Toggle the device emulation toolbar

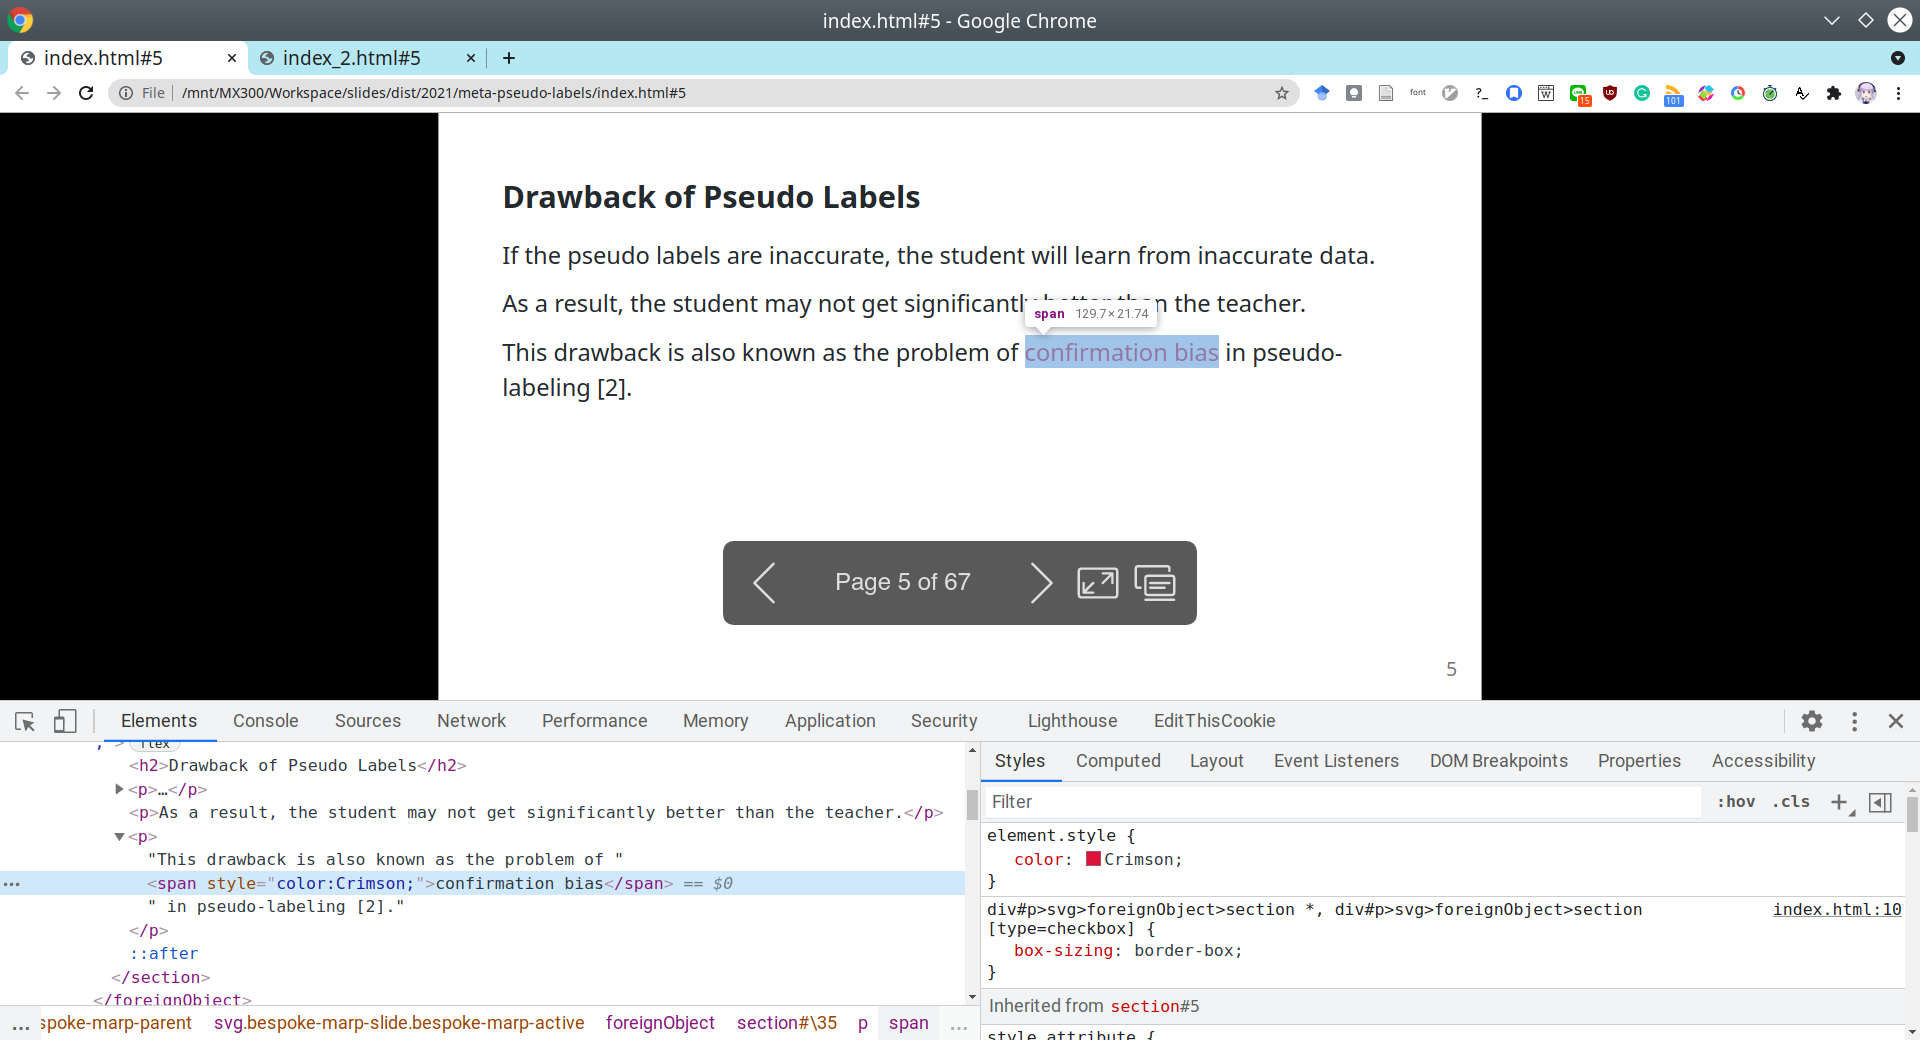click(x=64, y=721)
